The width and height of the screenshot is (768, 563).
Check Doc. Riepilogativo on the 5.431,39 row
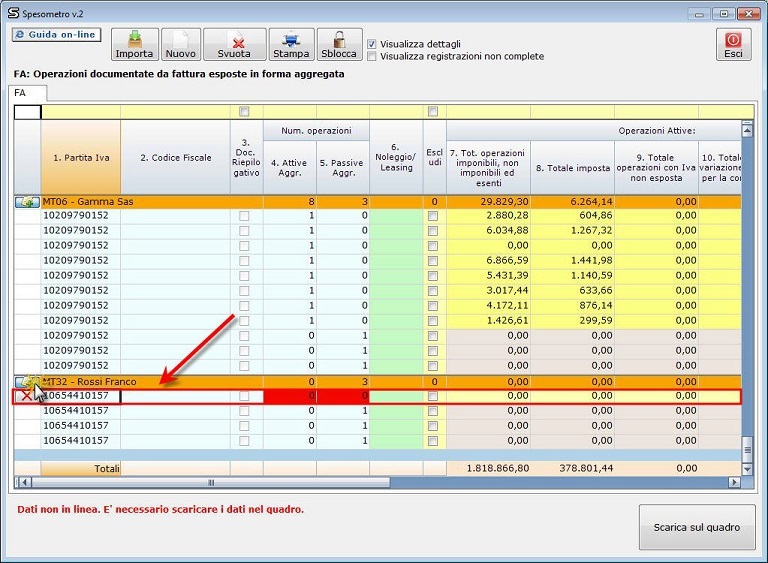pos(244,276)
